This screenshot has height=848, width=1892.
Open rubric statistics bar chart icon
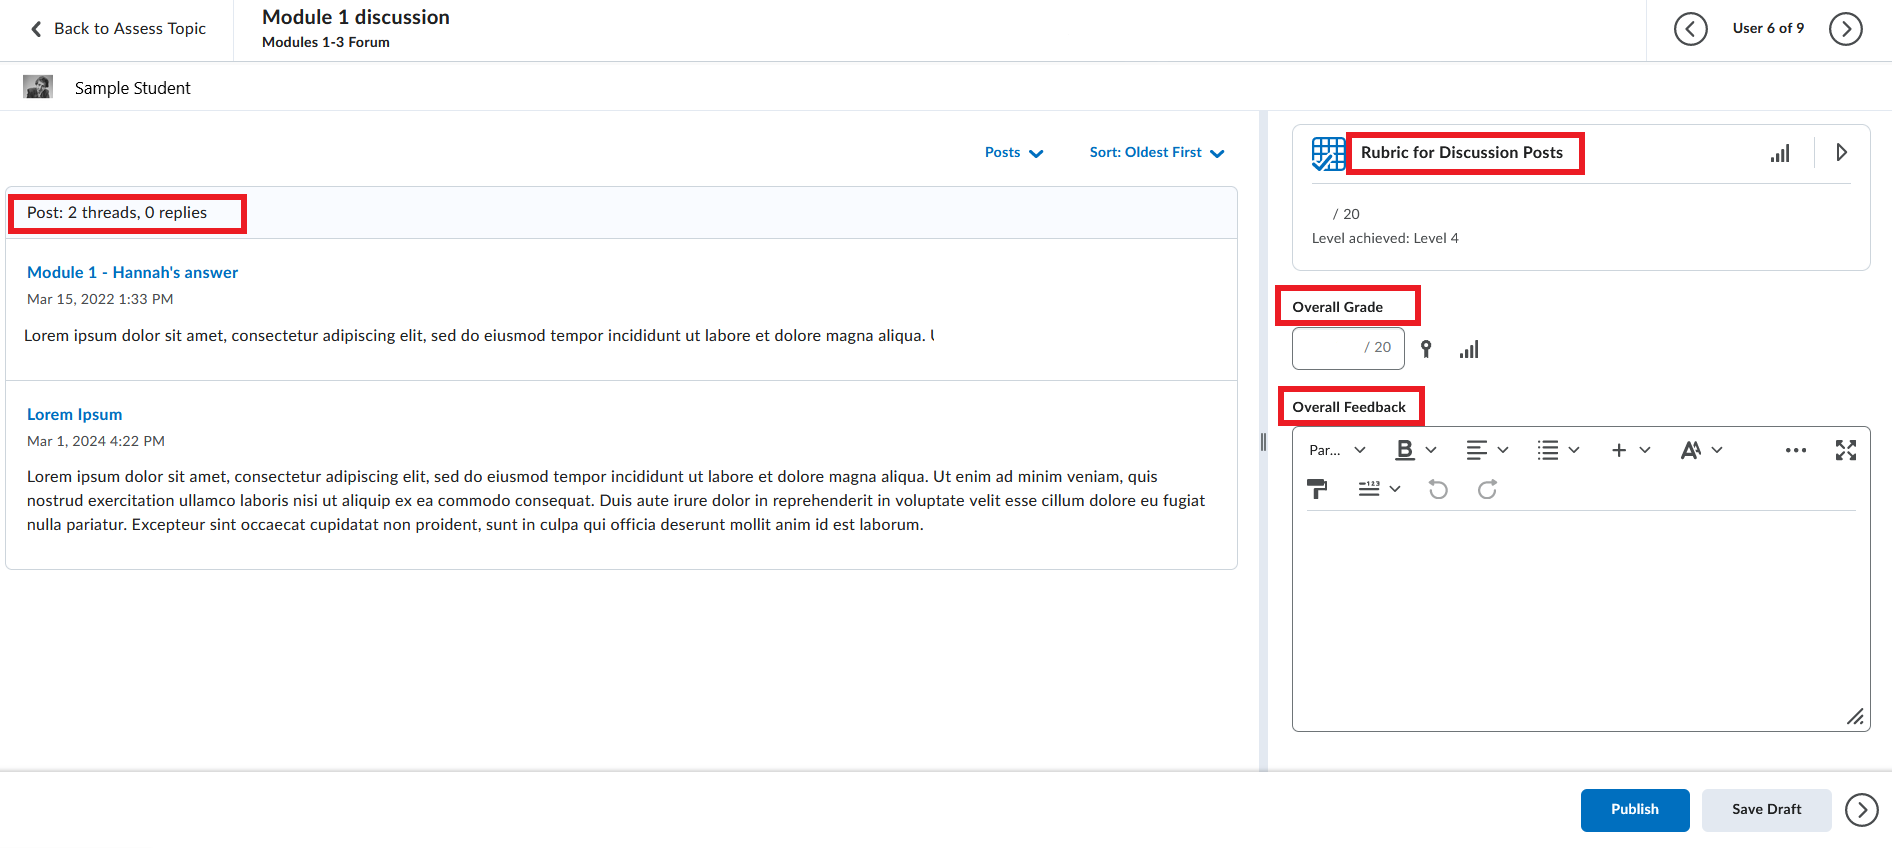click(x=1779, y=153)
